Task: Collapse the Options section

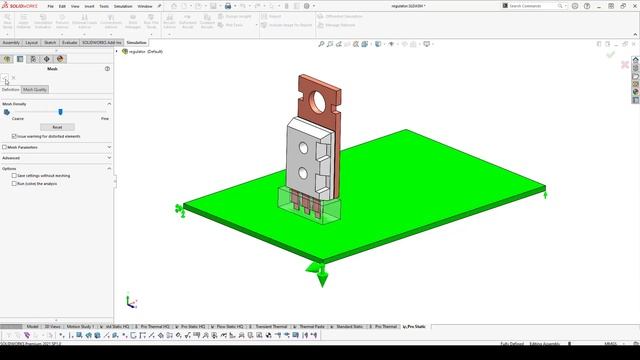Action: pyautogui.click(x=109, y=168)
